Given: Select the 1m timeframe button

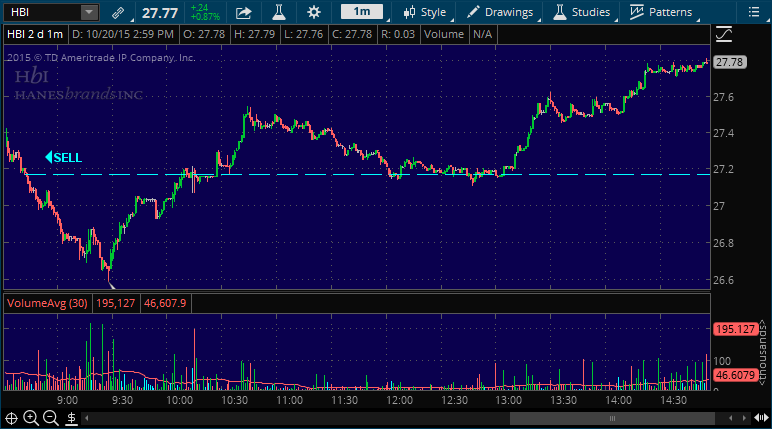Looking at the screenshot, I should [362, 12].
